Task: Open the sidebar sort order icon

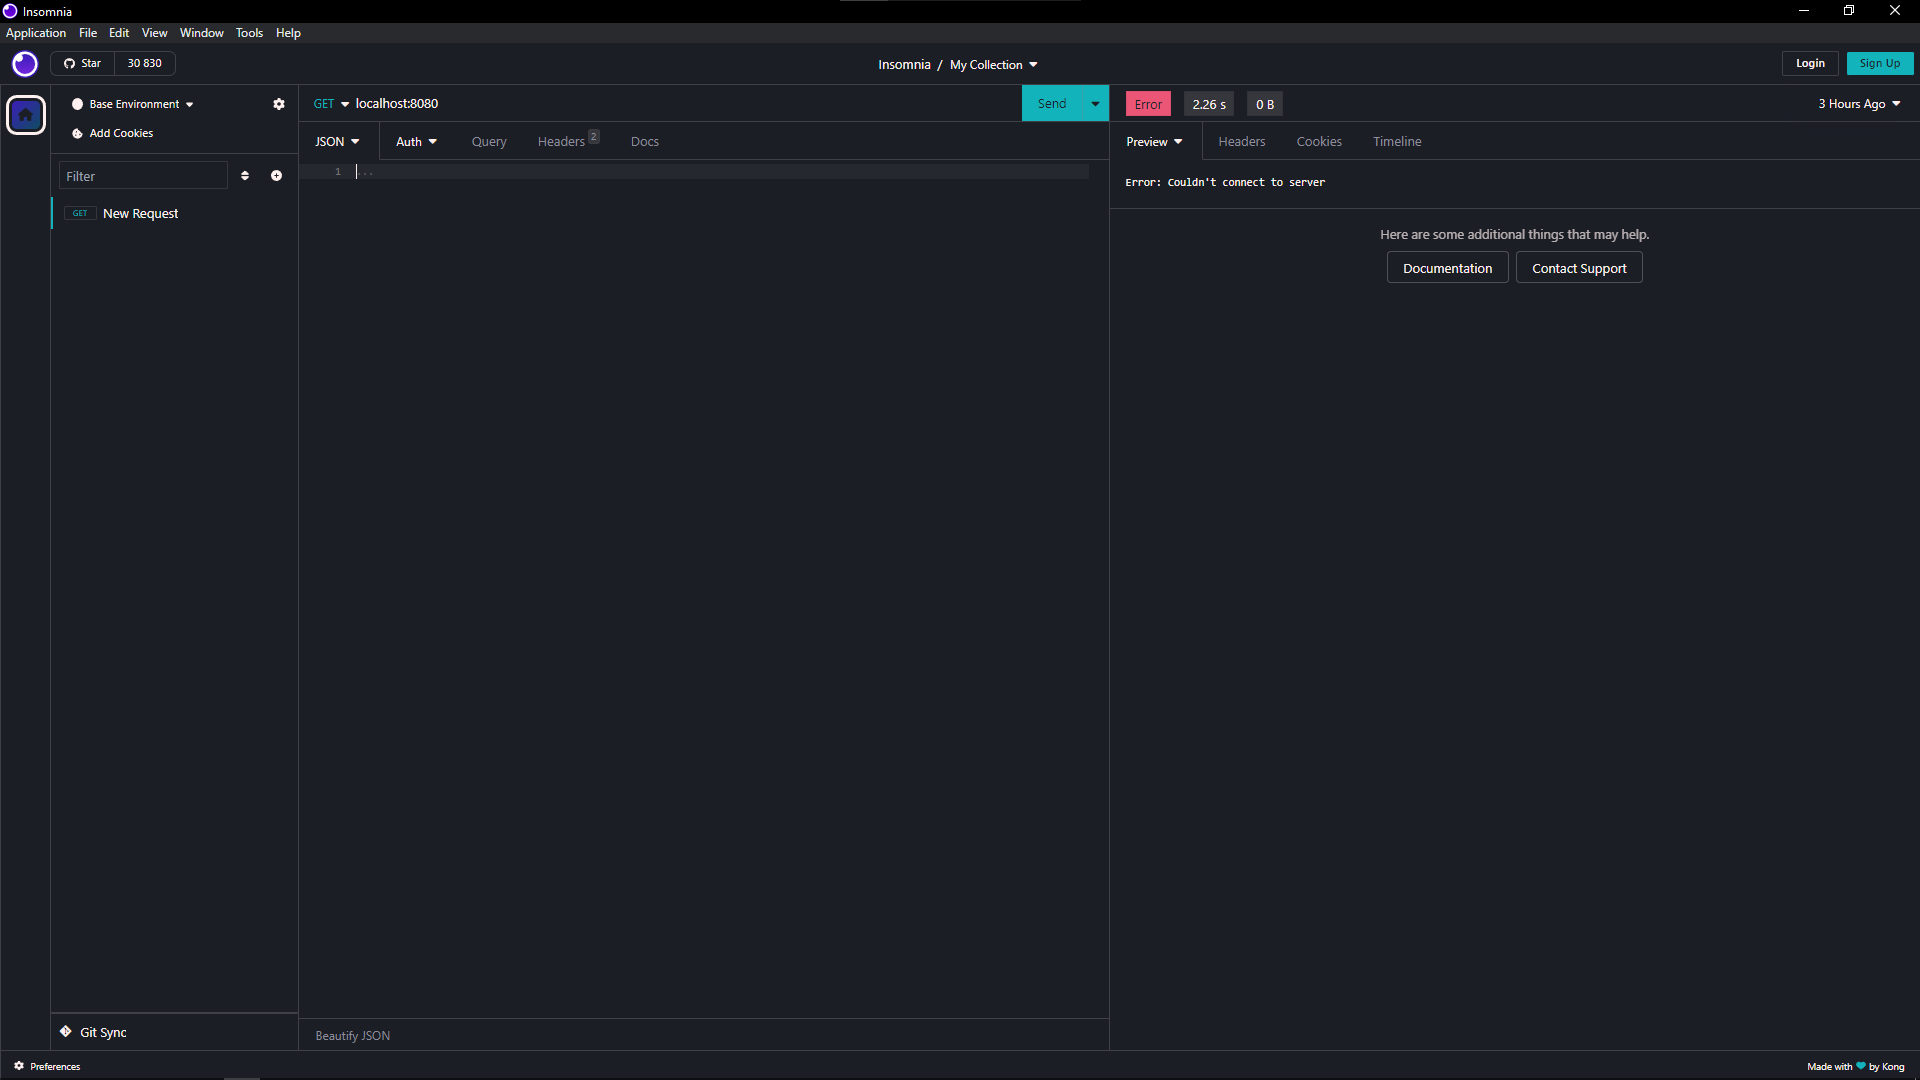Action: [x=245, y=176]
